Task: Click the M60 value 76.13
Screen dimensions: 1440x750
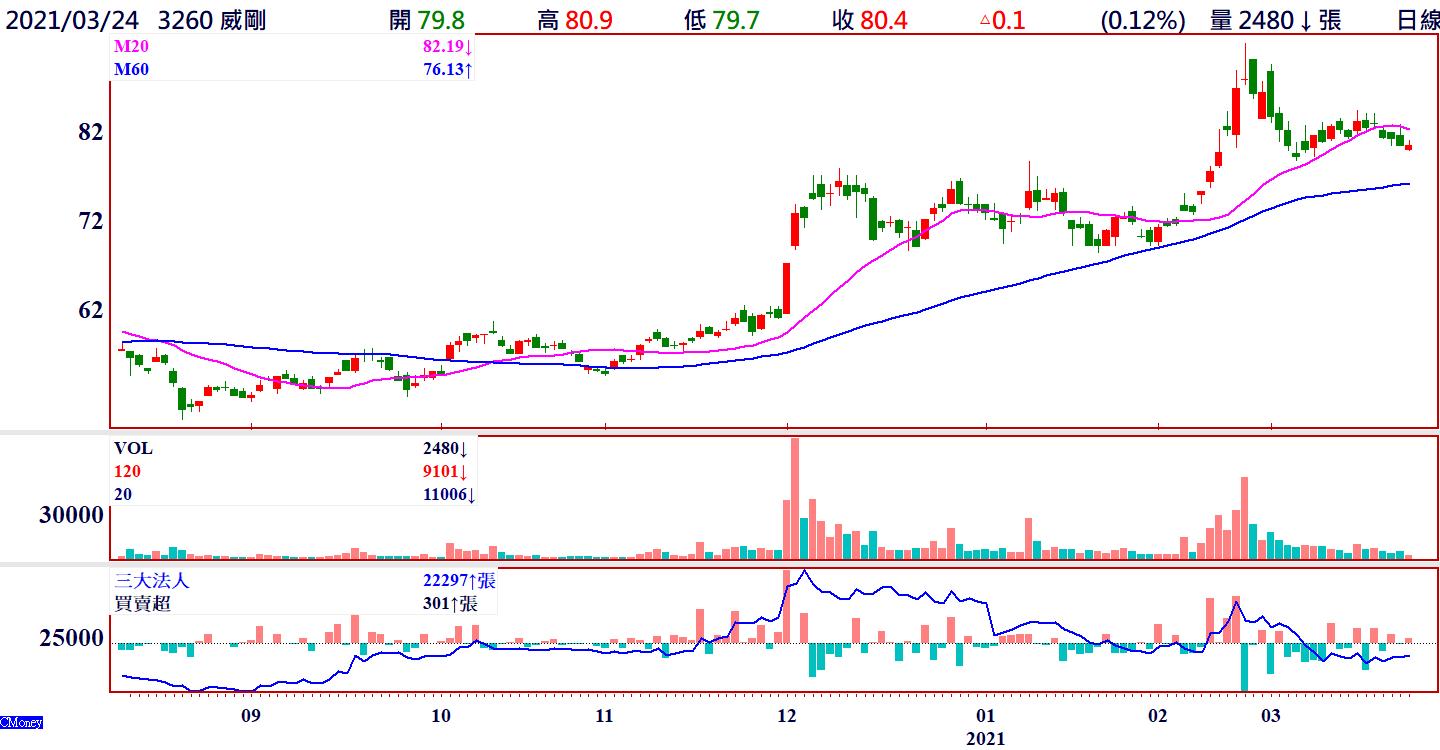Action: click(447, 69)
